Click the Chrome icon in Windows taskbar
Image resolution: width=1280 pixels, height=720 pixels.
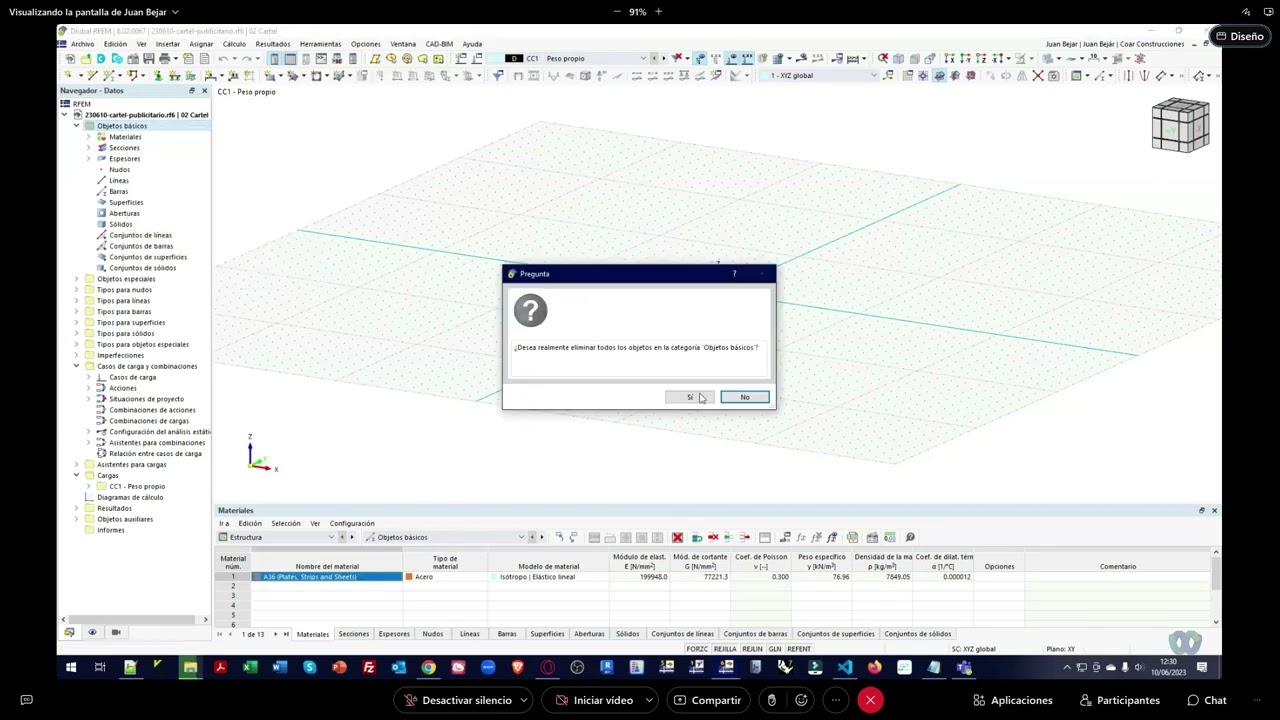[x=428, y=667]
